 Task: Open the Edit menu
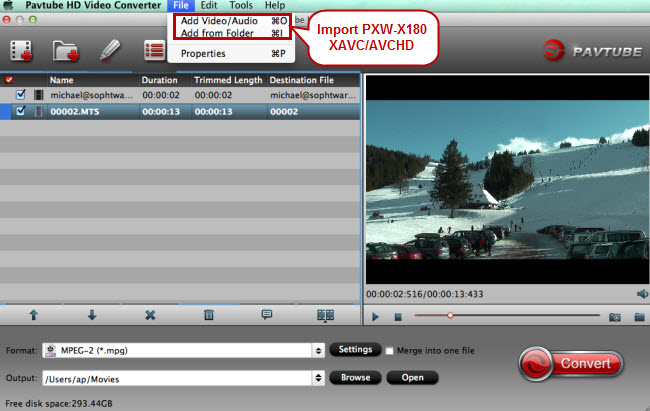point(209,5)
